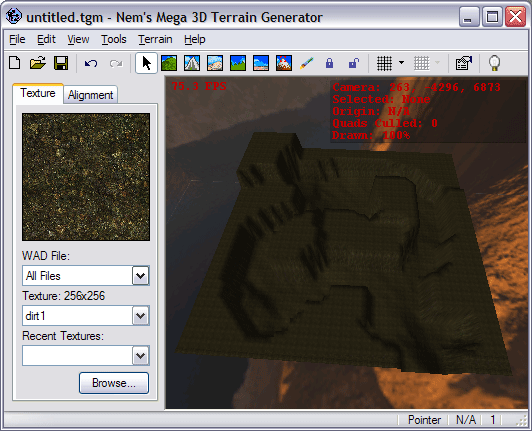Open the options properties icon
This screenshot has width=532, height=431.
(x=464, y=63)
